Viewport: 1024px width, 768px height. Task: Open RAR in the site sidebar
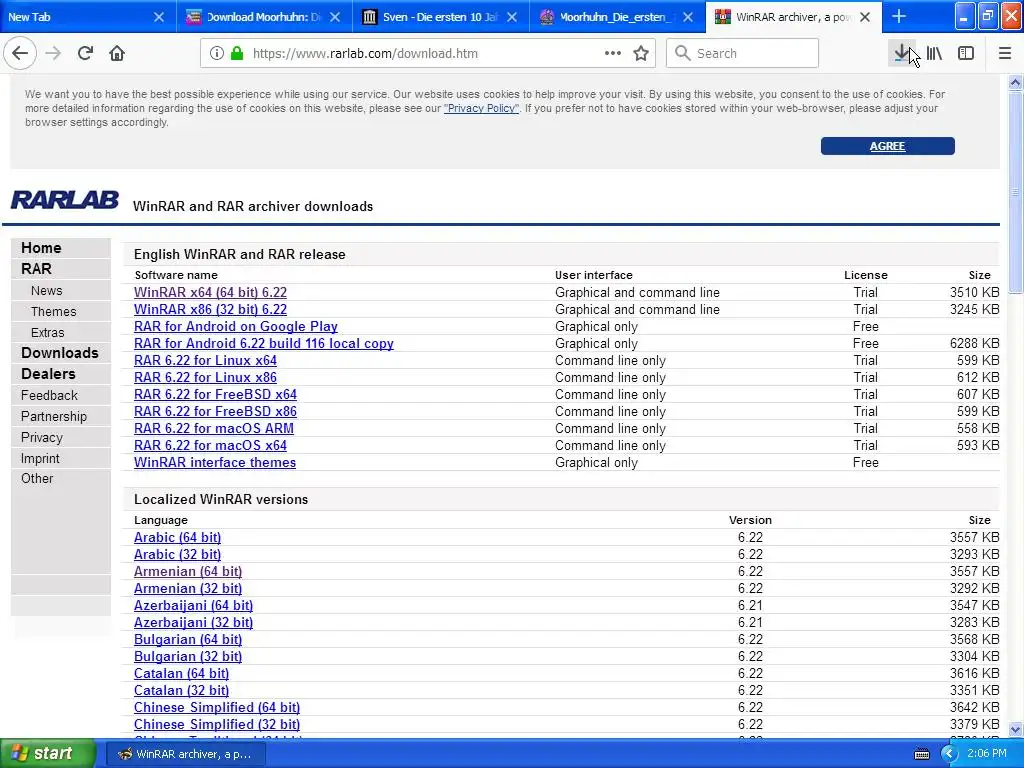[36, 269]
